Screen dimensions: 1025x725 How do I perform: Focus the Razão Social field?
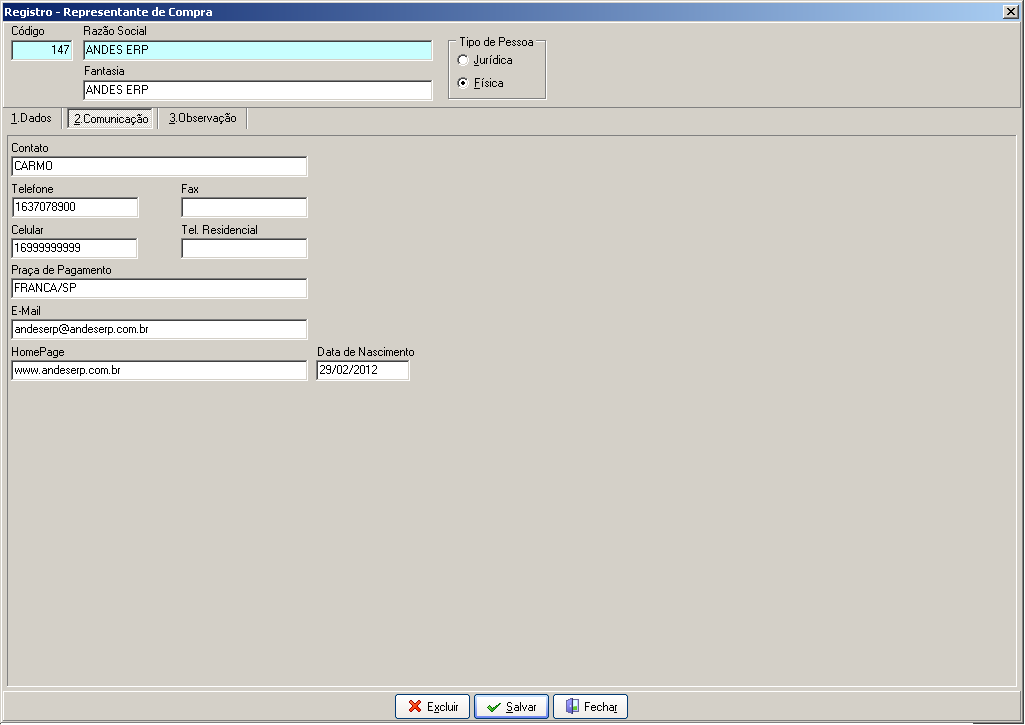coord(258,50)
